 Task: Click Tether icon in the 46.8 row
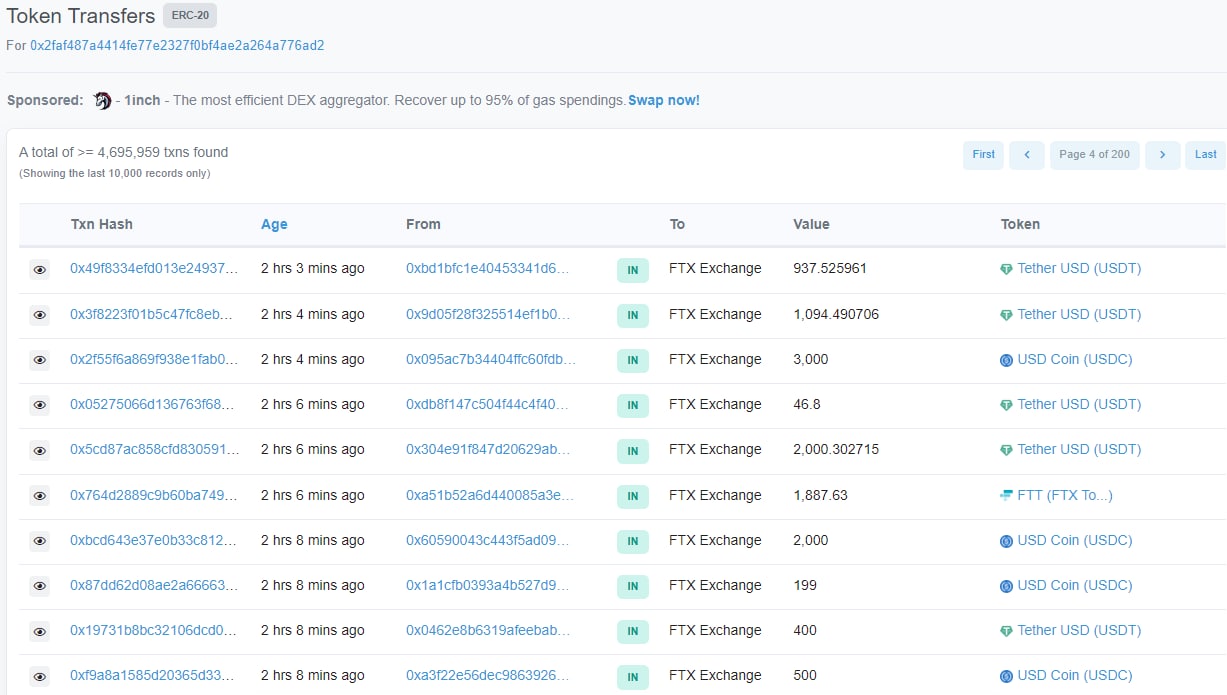click(1007, 405)
